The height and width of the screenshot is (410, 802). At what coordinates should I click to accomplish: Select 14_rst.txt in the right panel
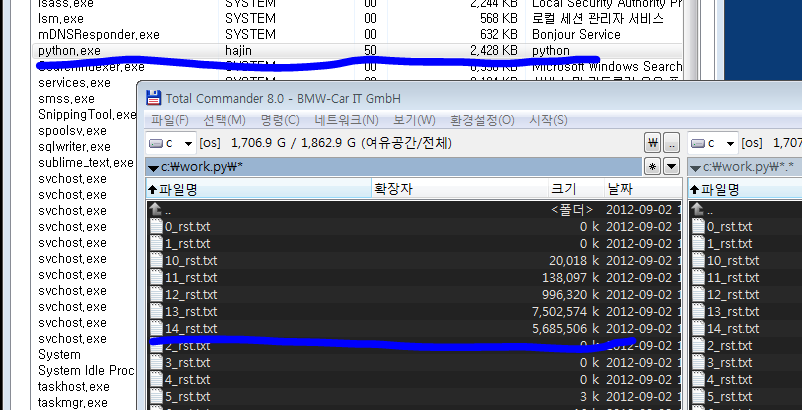click(x=733, y=328)
